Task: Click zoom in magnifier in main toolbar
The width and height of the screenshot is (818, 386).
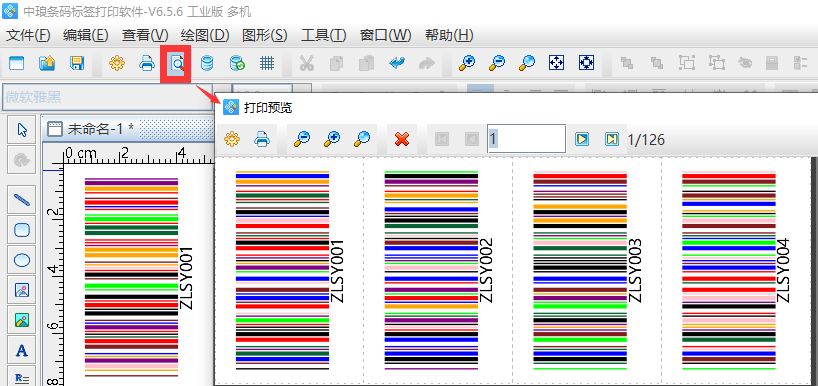Action: tap(466, 64)
